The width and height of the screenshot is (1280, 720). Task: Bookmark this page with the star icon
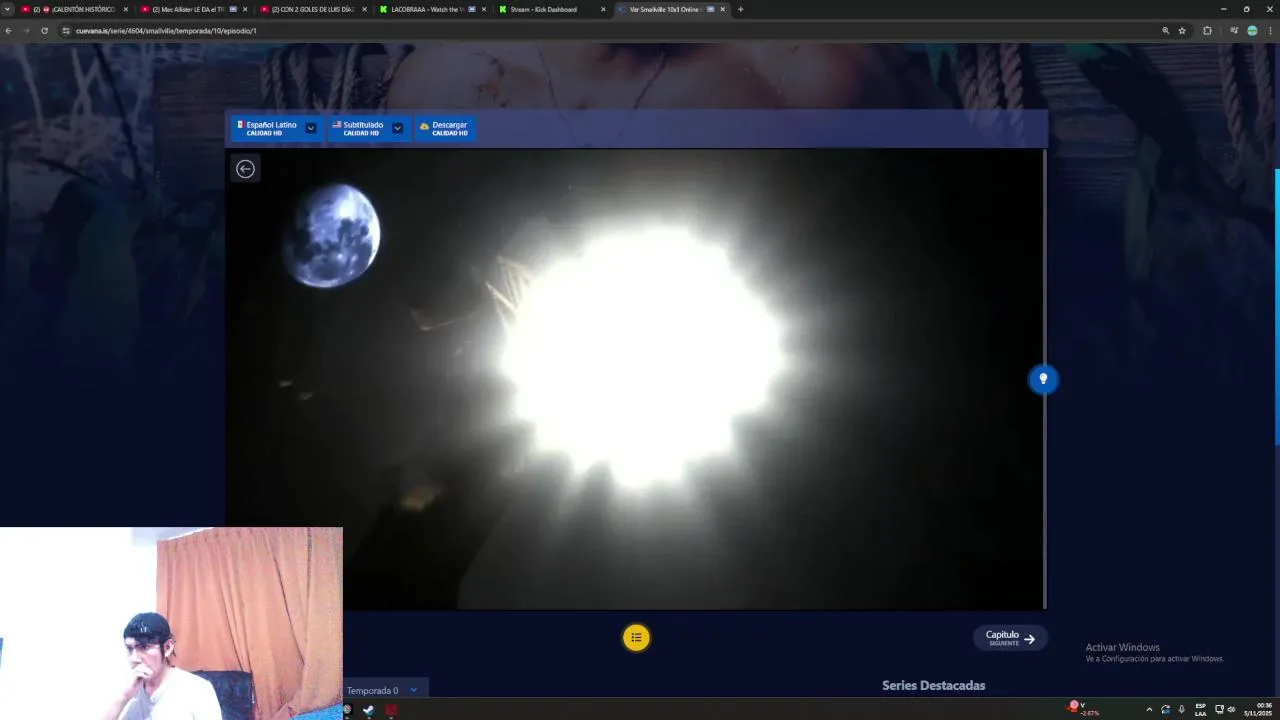1182,31
